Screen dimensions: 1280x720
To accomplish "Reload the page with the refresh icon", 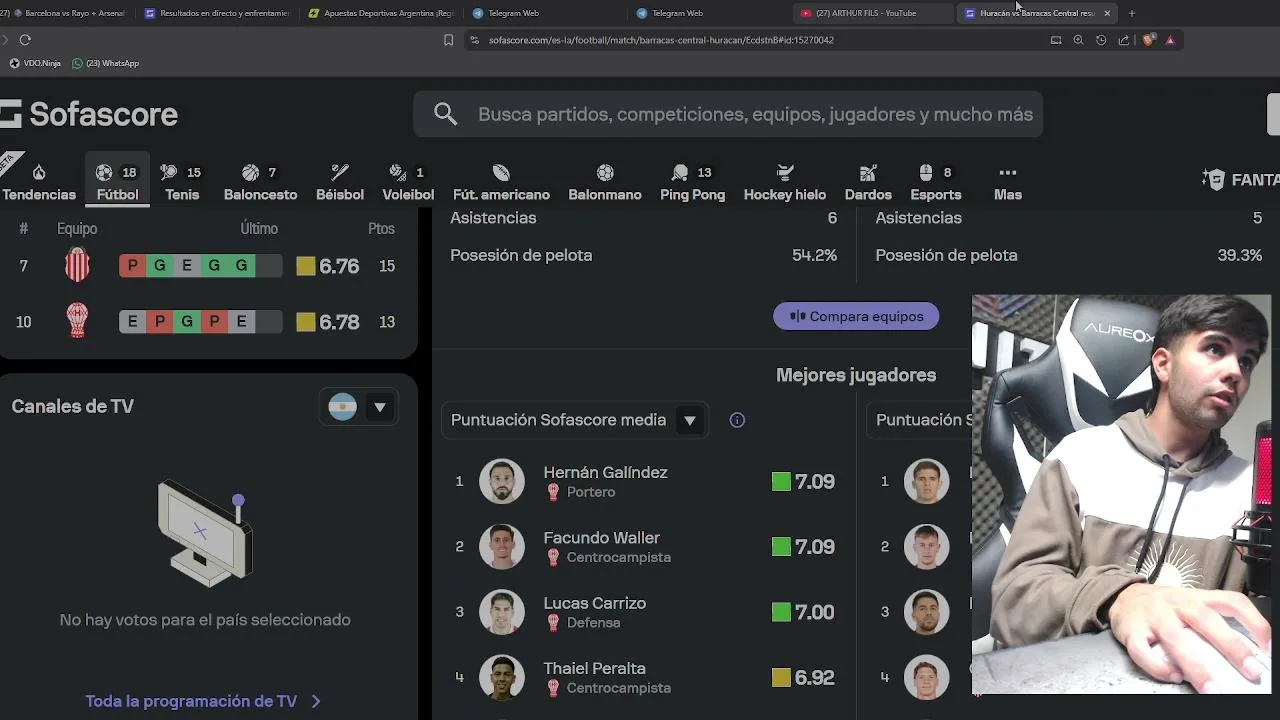I will pyautogui.click(x=25, y=40).
